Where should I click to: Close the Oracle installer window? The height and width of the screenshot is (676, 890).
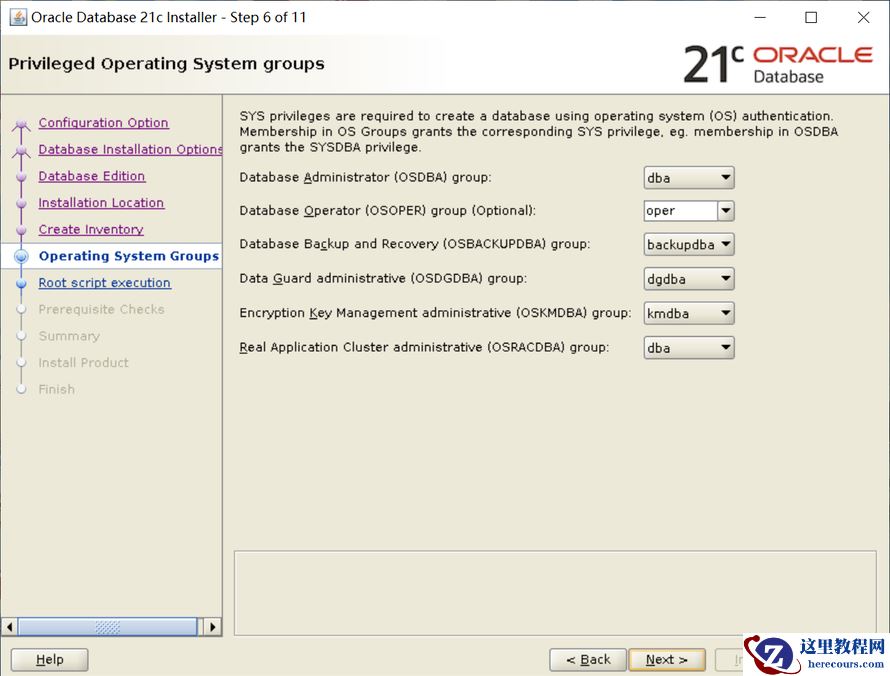coord(863,18)
